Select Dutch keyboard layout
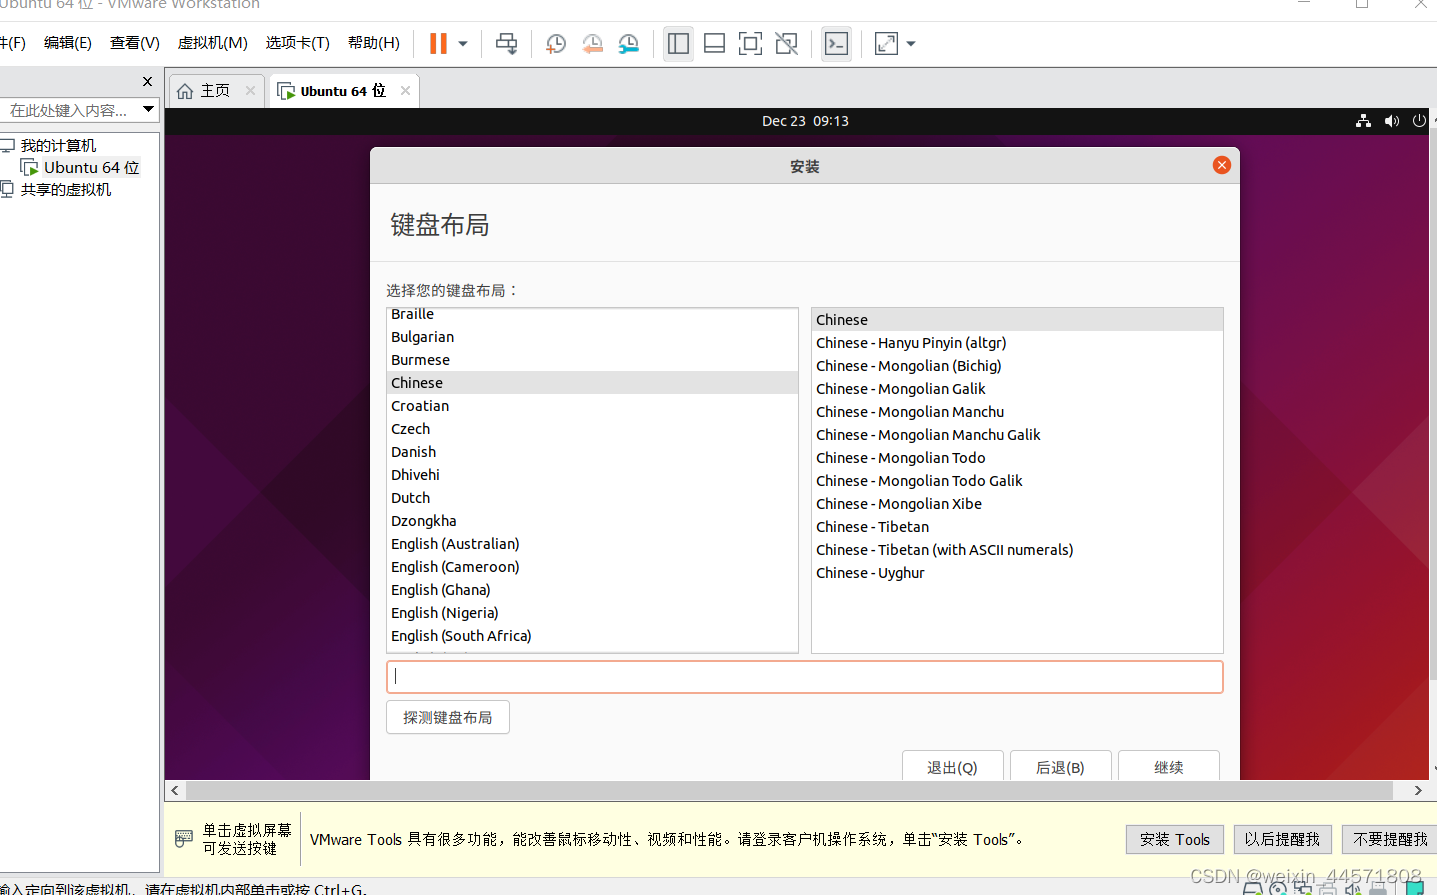 [592, 498]
